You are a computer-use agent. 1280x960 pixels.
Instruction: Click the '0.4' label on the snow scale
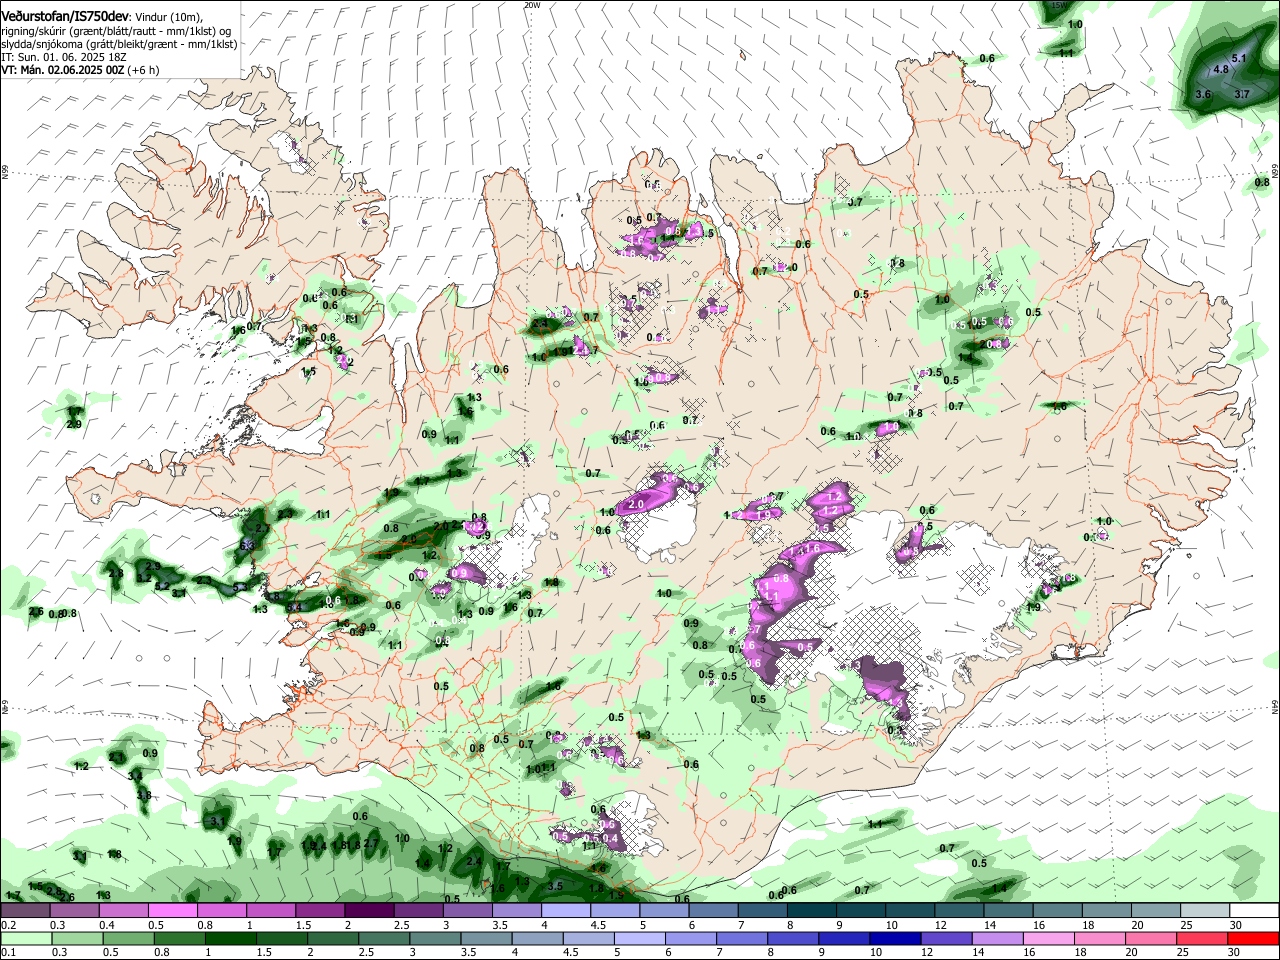click(x=107, y=925)
